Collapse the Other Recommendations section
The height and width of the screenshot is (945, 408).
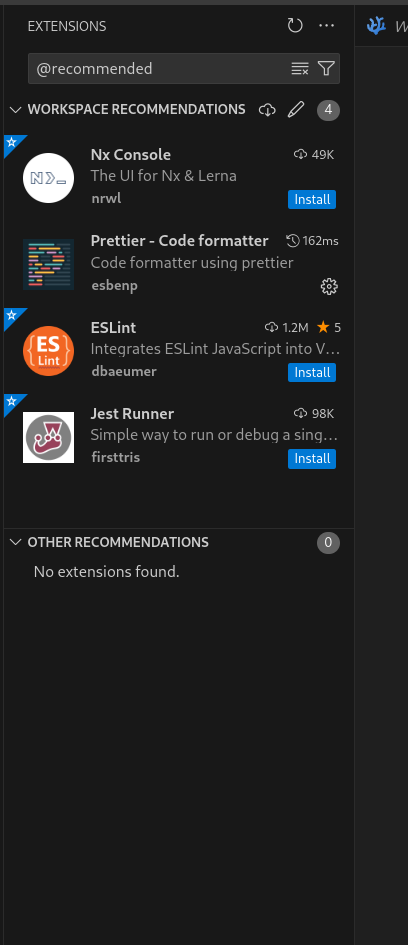[x=16, y=542]
